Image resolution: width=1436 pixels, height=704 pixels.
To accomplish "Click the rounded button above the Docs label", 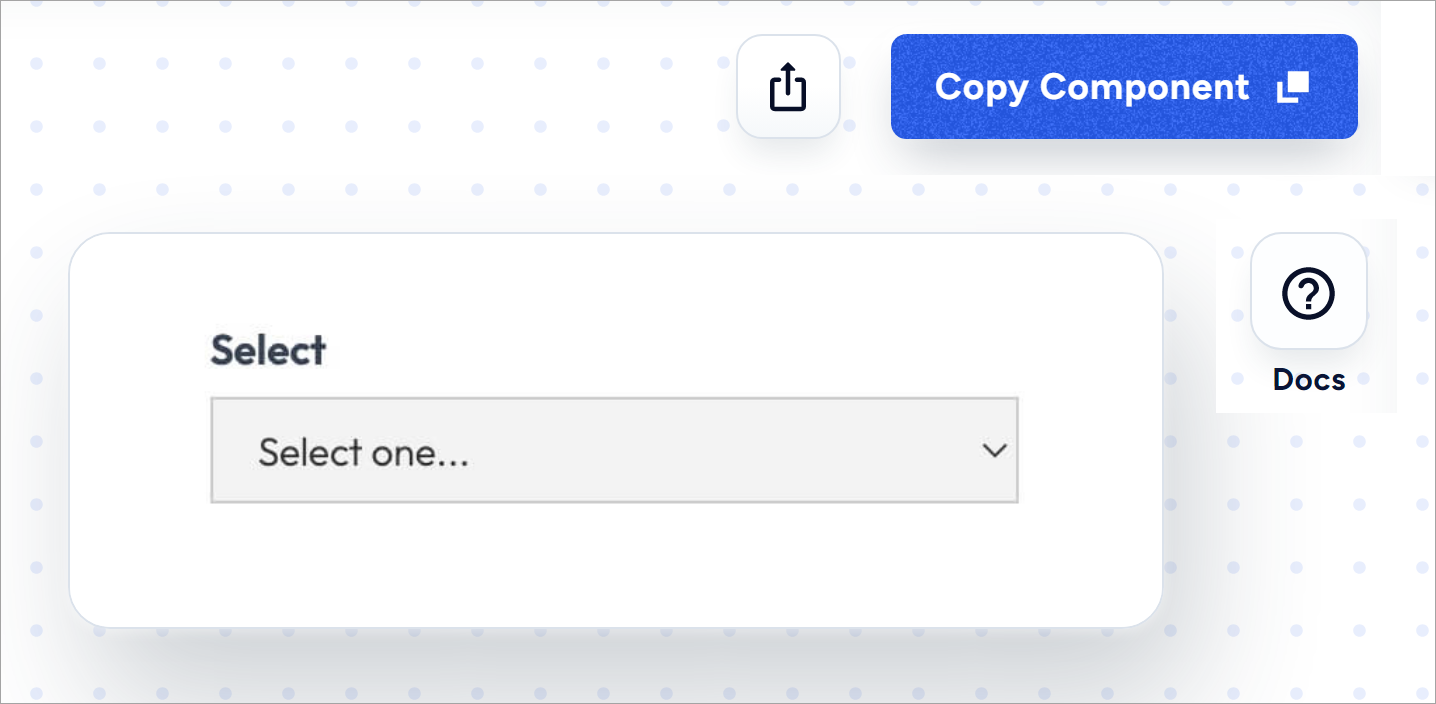I will point(1308,292).
